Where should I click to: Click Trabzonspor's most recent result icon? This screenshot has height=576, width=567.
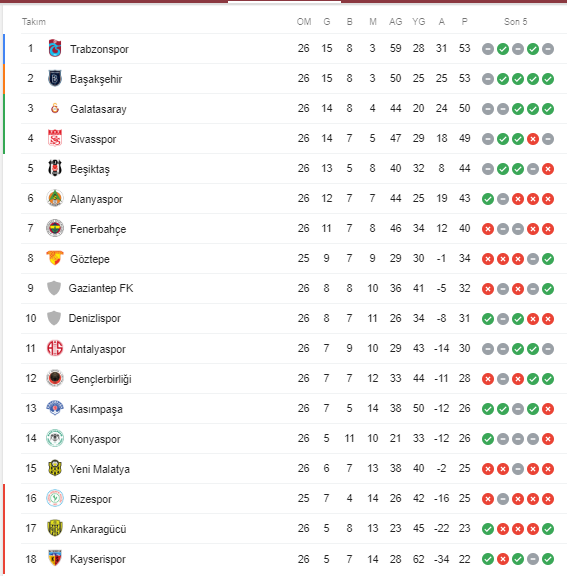(548, 49)
